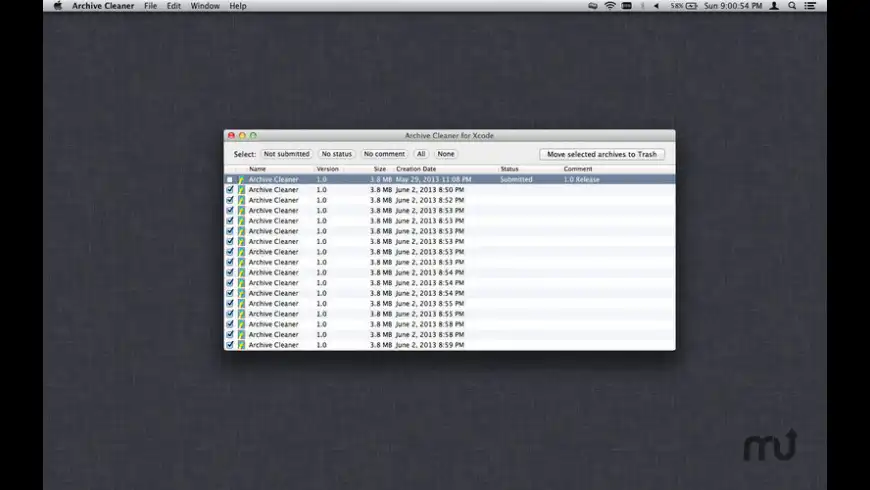Viewport: 870px width, 490px height.
Task: Click the Apple logo in menu bar
Action: coord(57,6)
